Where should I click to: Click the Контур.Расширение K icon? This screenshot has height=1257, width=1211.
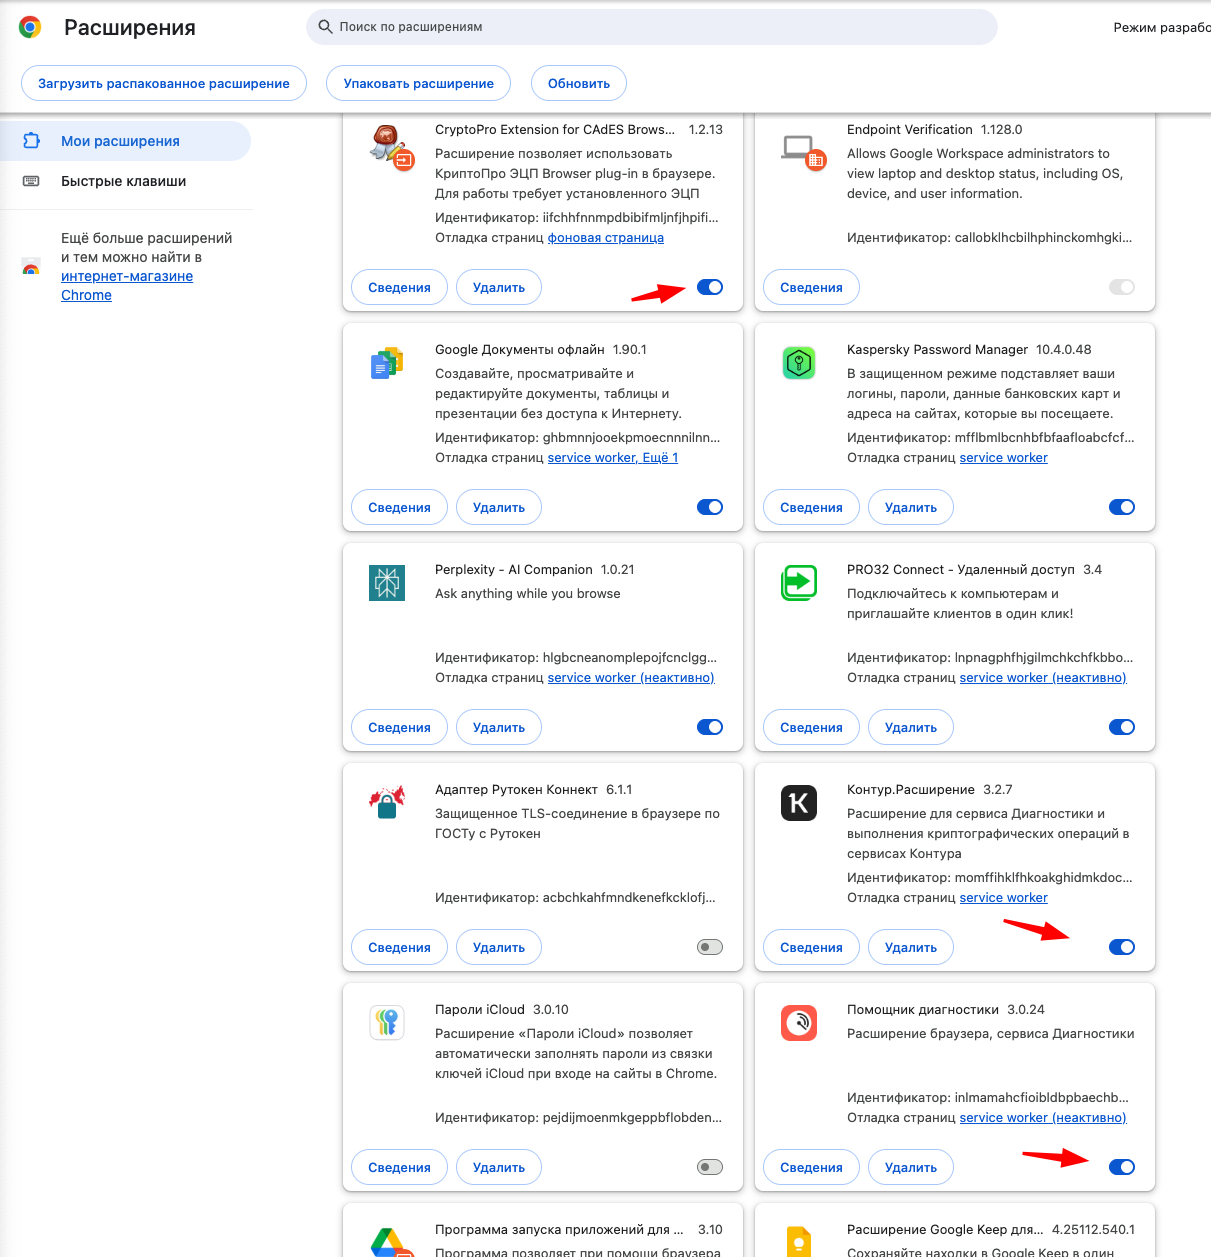[x=799, y=803]
